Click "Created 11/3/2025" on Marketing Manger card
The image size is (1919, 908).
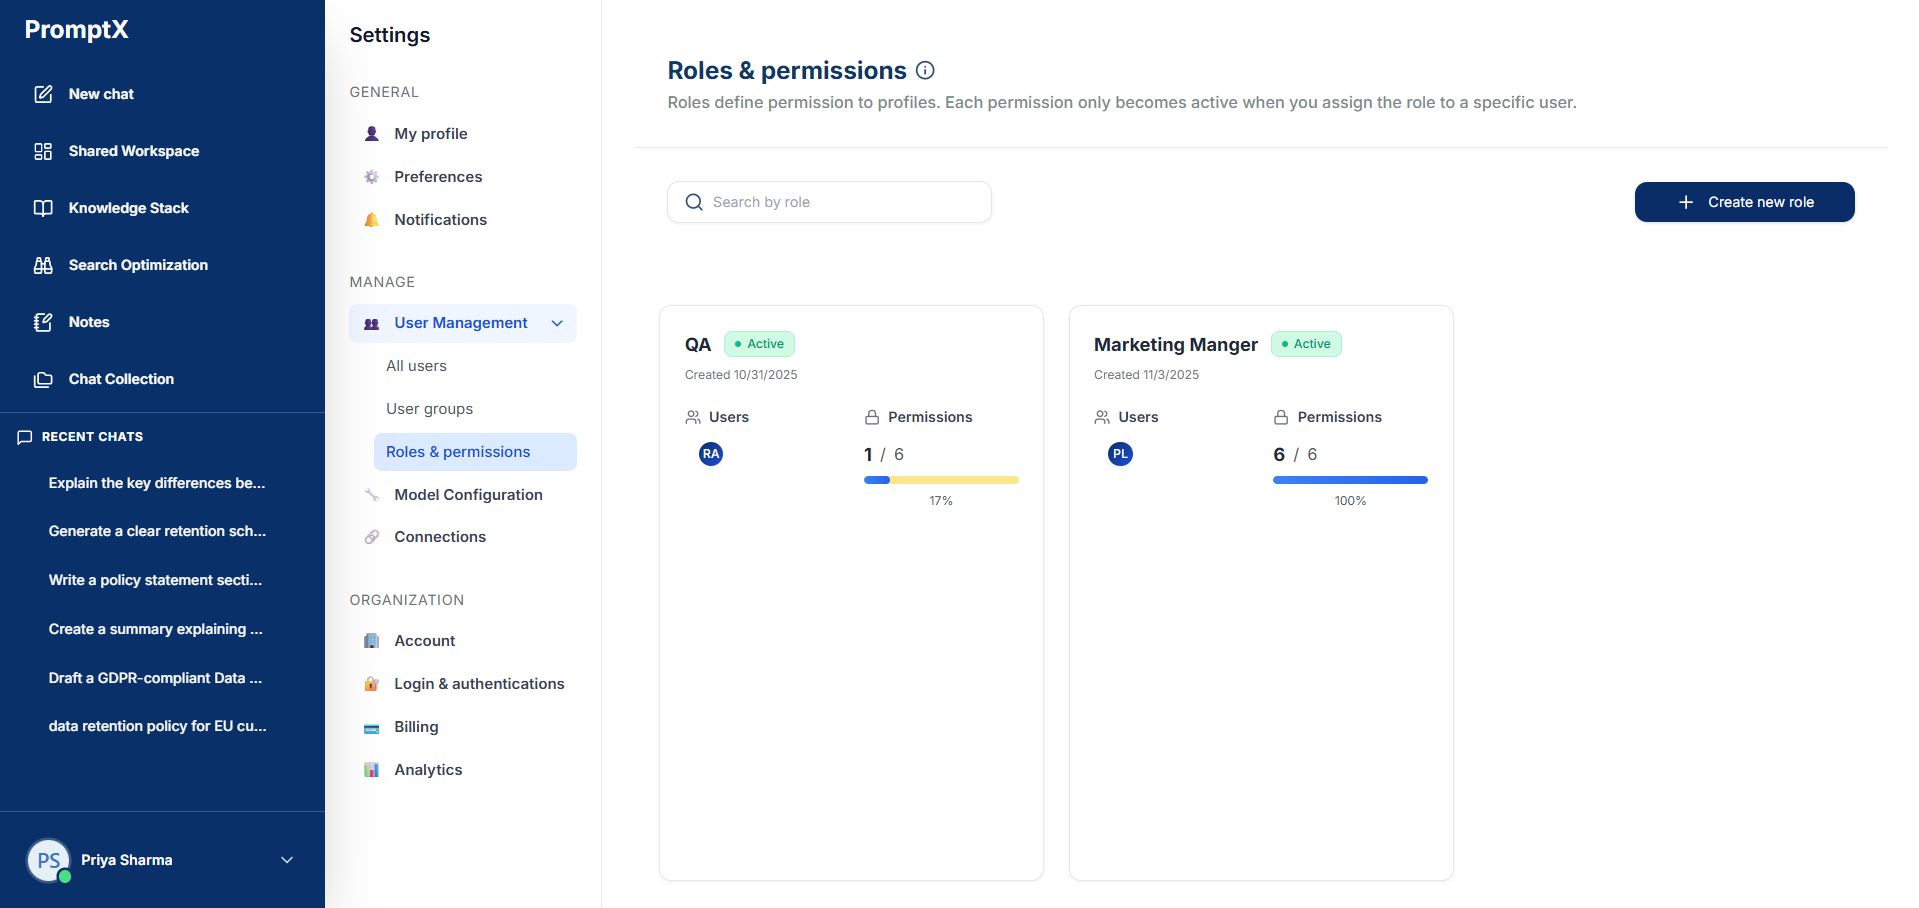point(1146,375)
